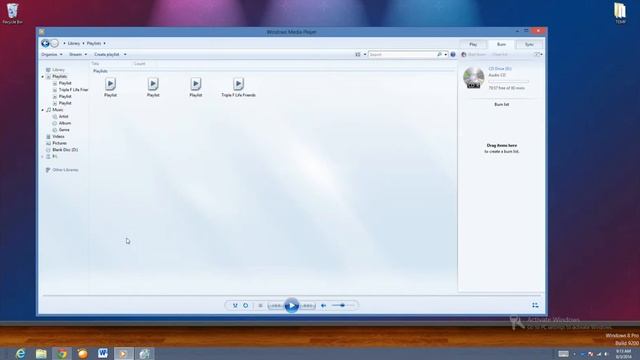Open Help with the blue question icon

tap(453, 54)
